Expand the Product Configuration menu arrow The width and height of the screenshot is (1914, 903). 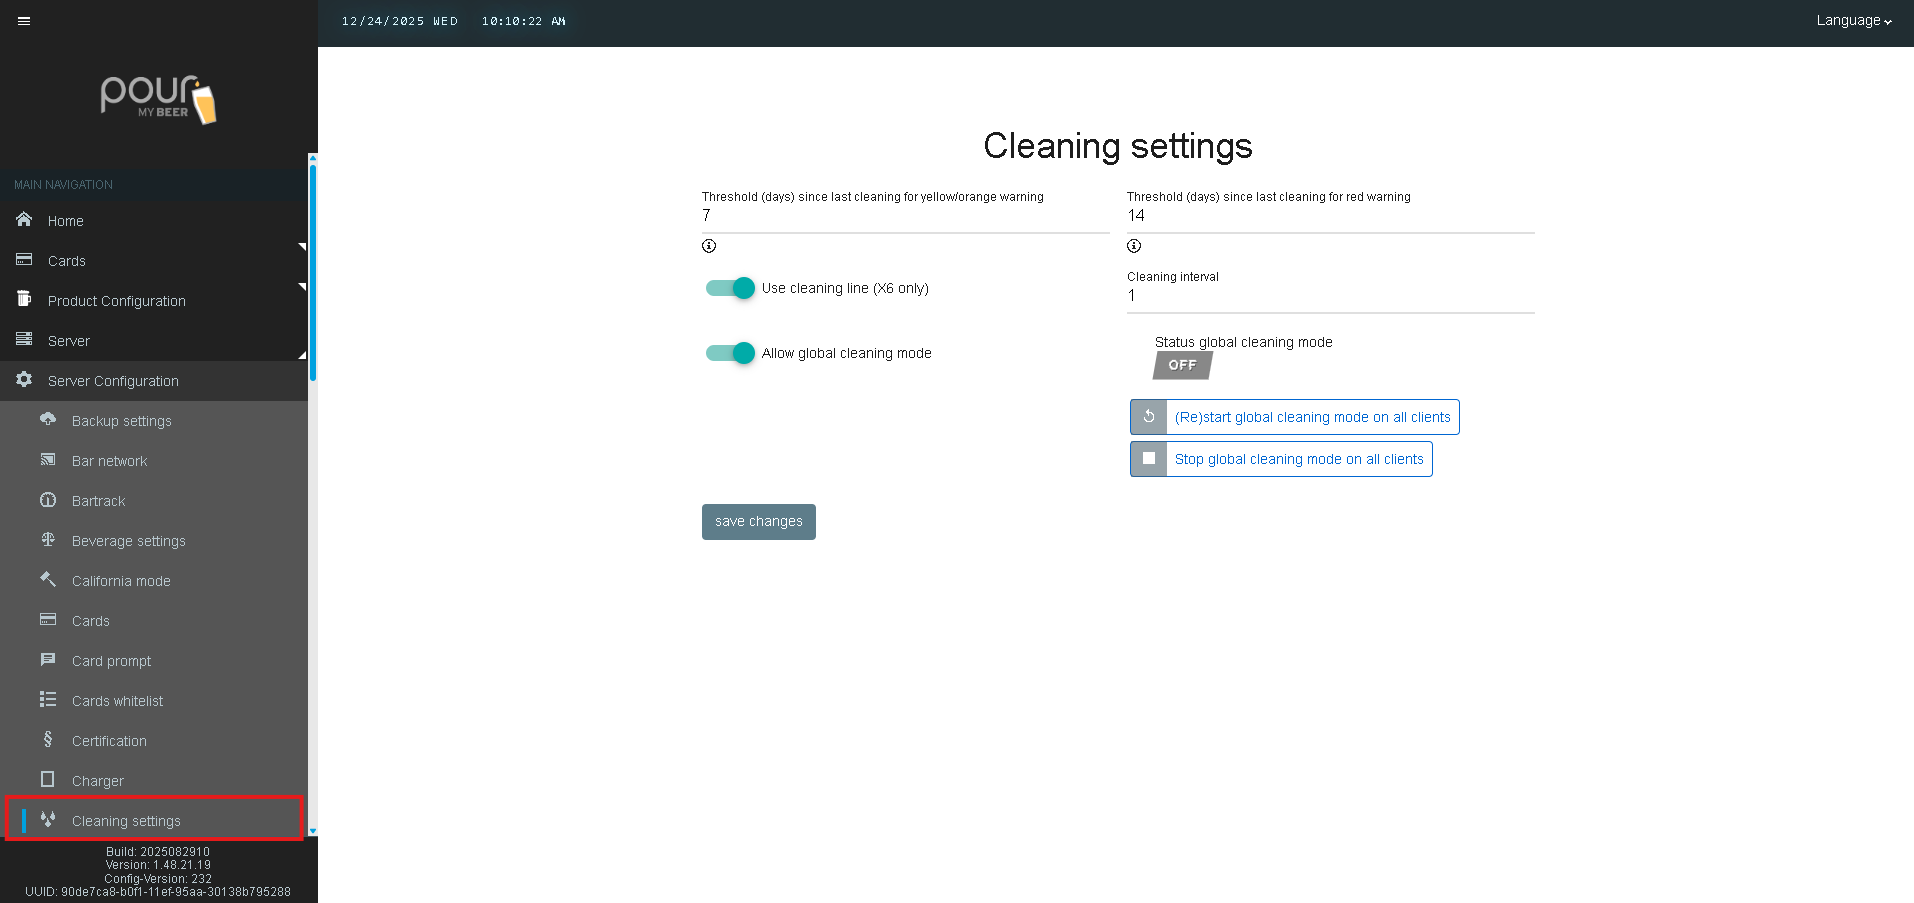click(301, 287)
